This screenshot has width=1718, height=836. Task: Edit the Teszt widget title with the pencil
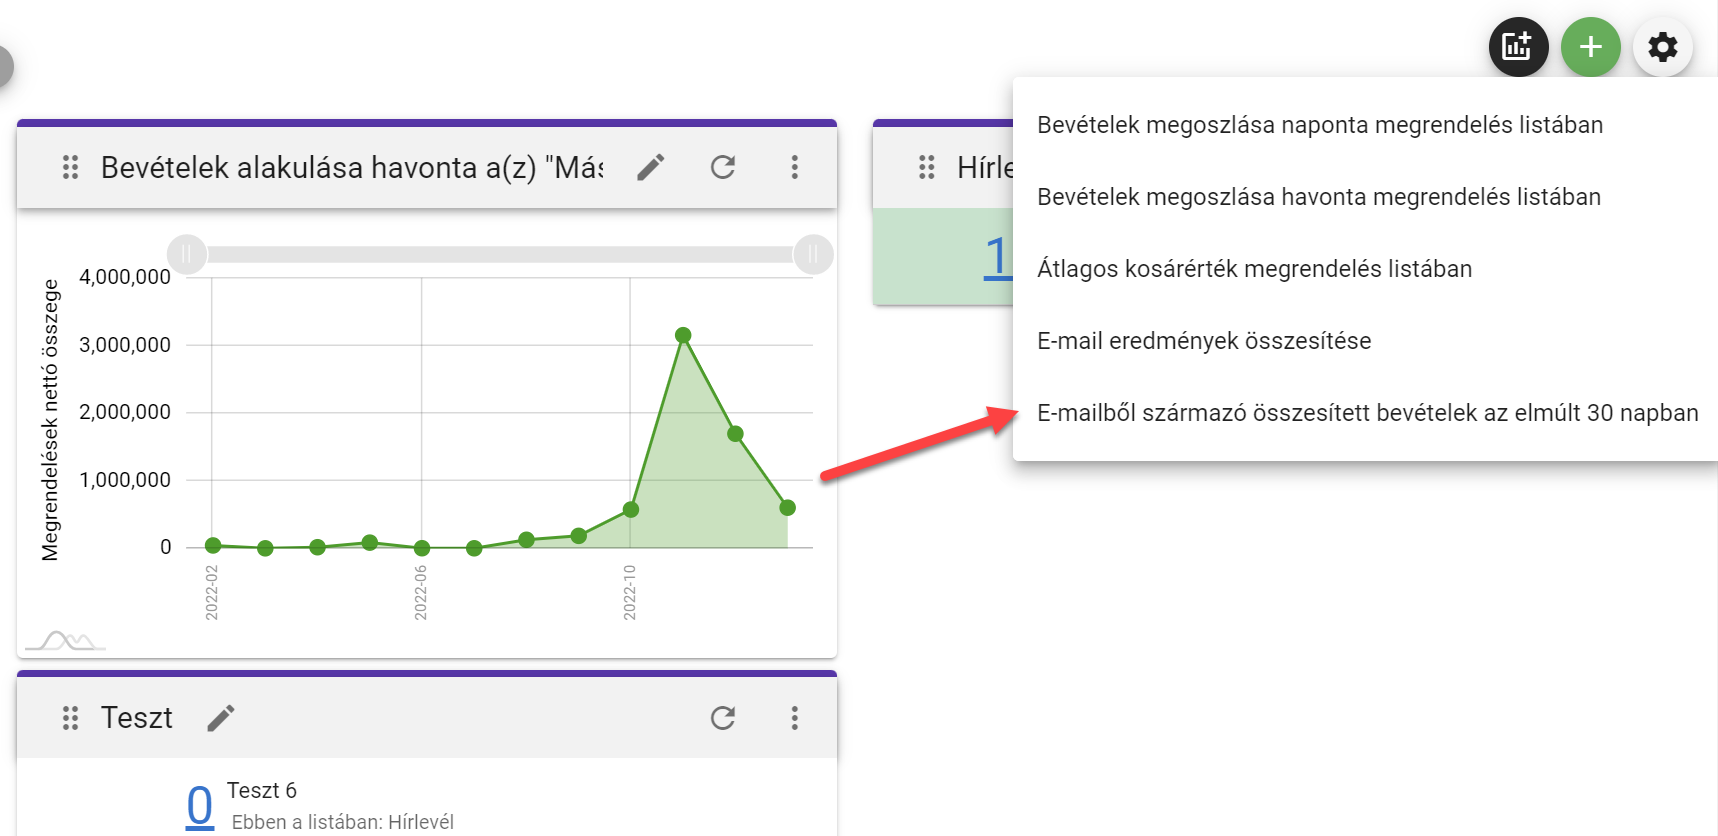click(221, 718)
